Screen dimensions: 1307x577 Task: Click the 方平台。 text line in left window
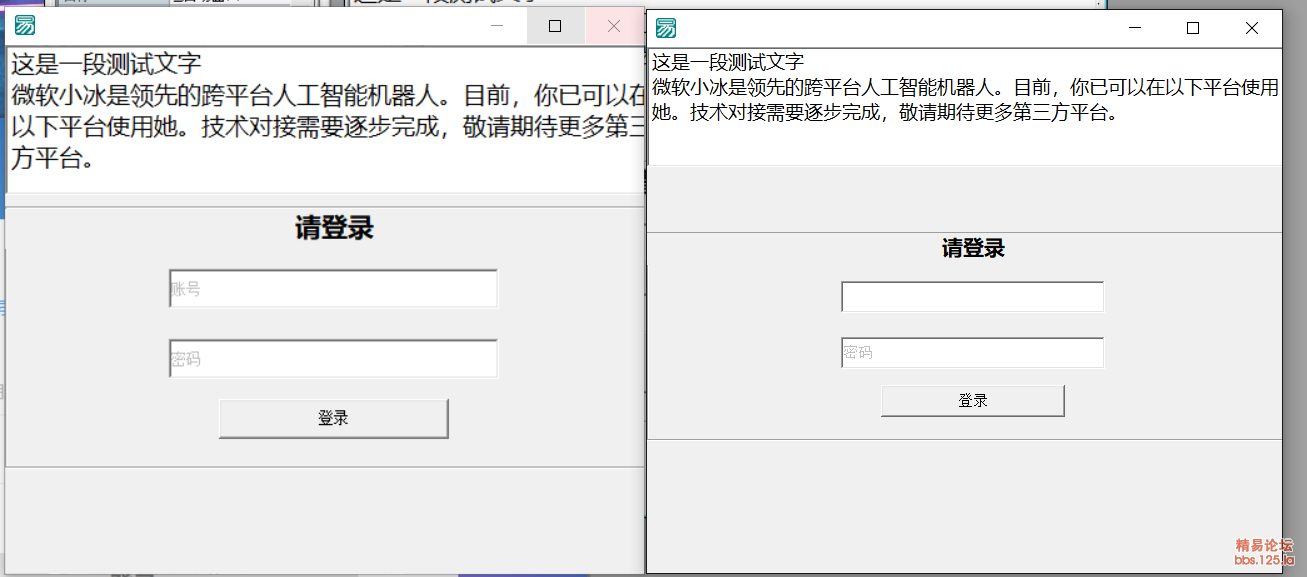click(x=54, y=158)
